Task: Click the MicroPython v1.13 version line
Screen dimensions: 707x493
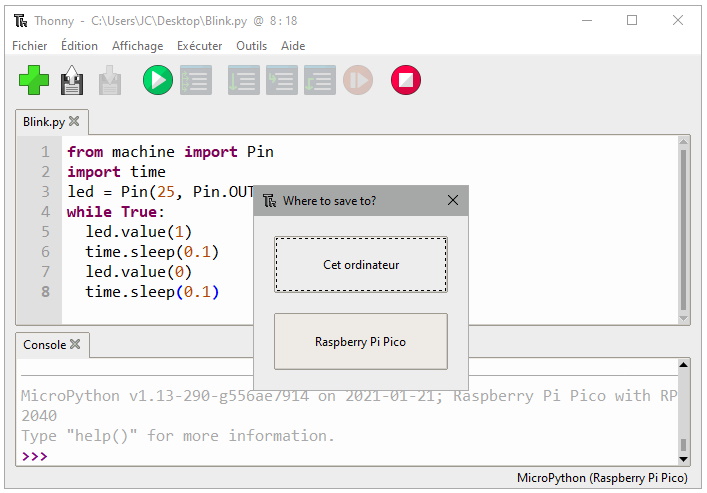Action: tap(349, 396)
